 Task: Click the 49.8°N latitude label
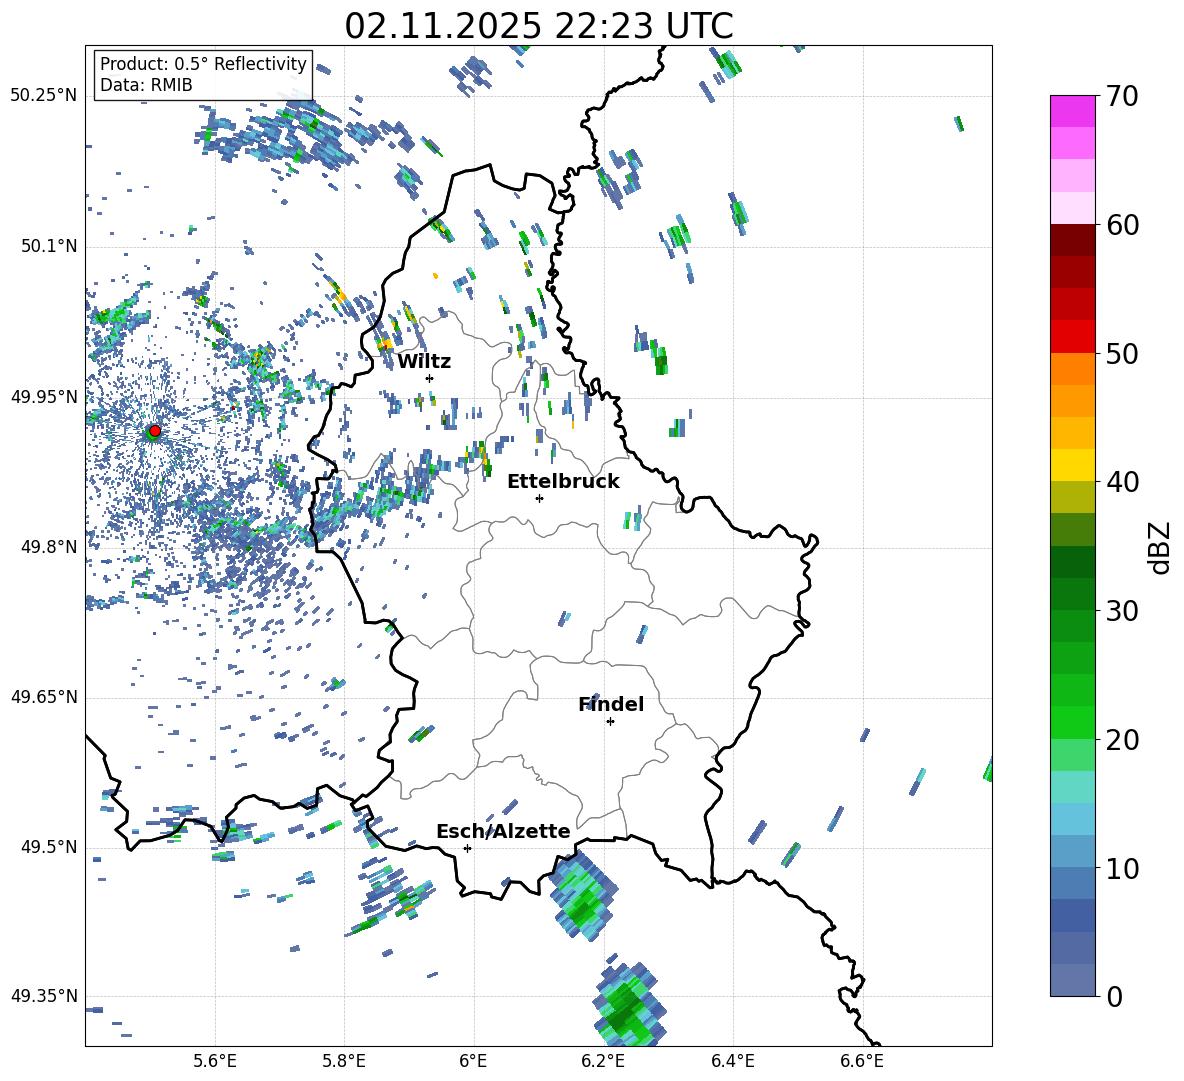coord(49,547)
